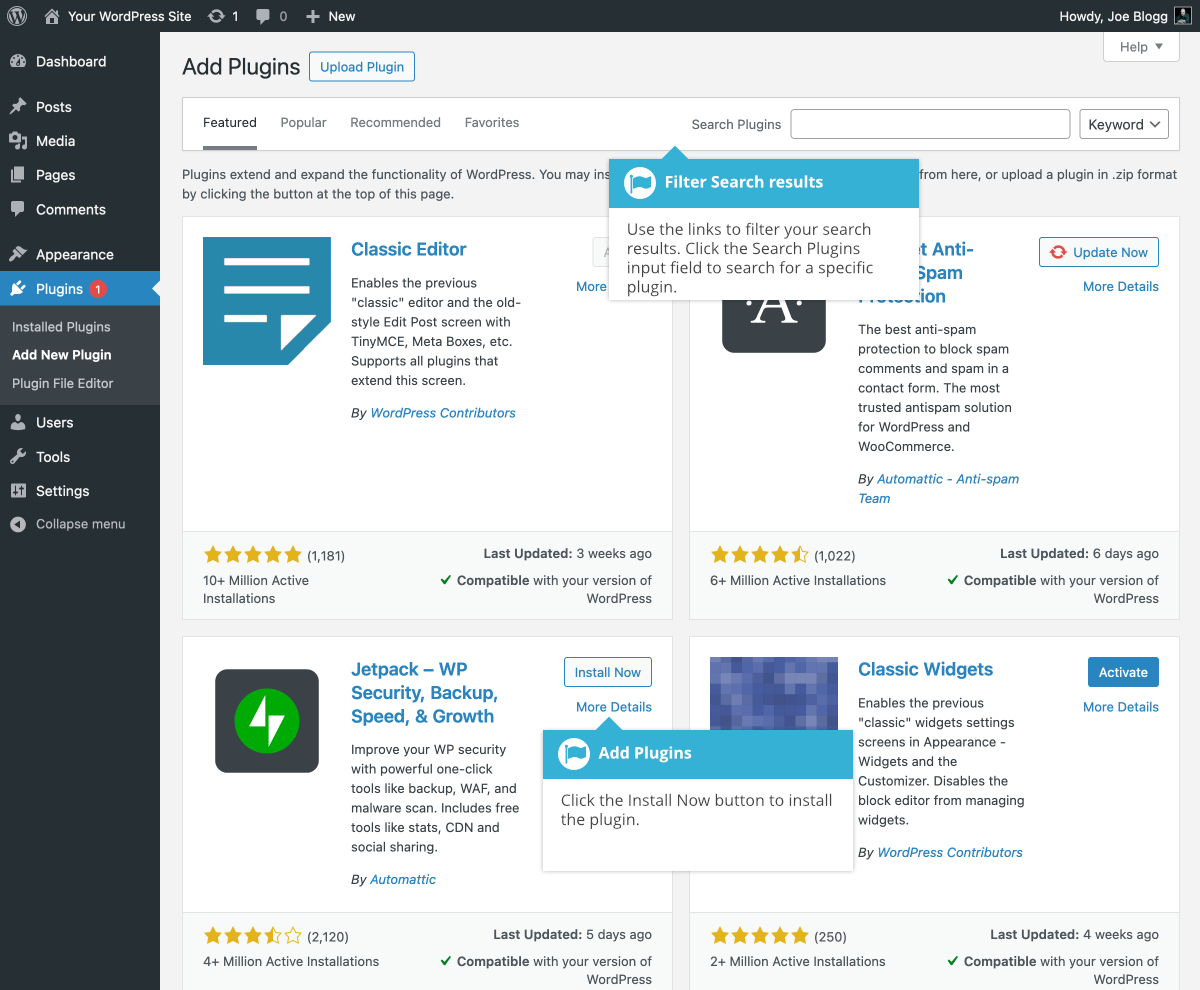Click the Plugins update count badge
Screen dimensions: 1200x990
[x=97, y=289]
